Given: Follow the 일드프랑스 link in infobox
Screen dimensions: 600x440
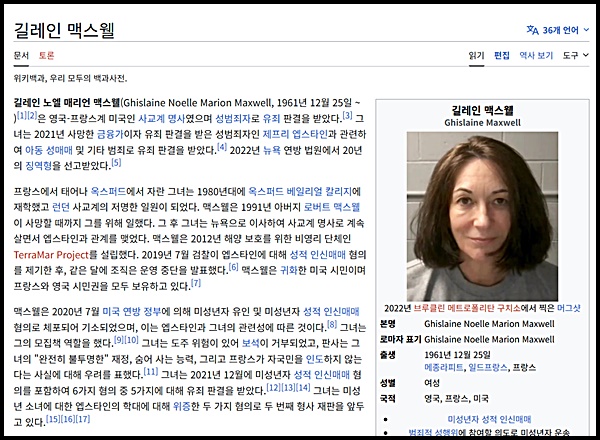Looking at the screenshot, I should pyautogui.click(x=488, y=367).
